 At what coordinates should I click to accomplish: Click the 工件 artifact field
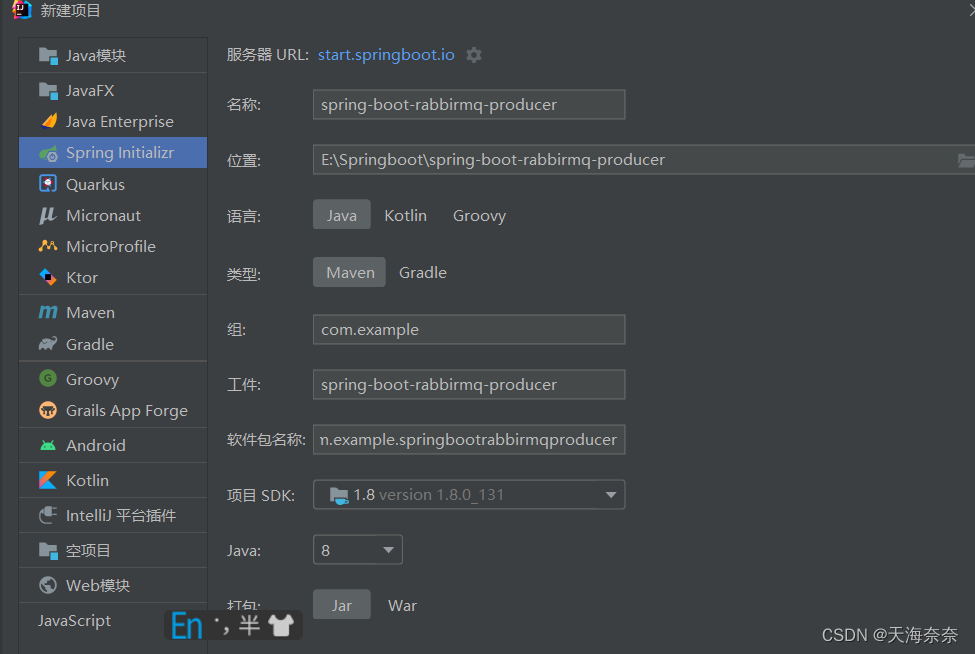(469, 385)
